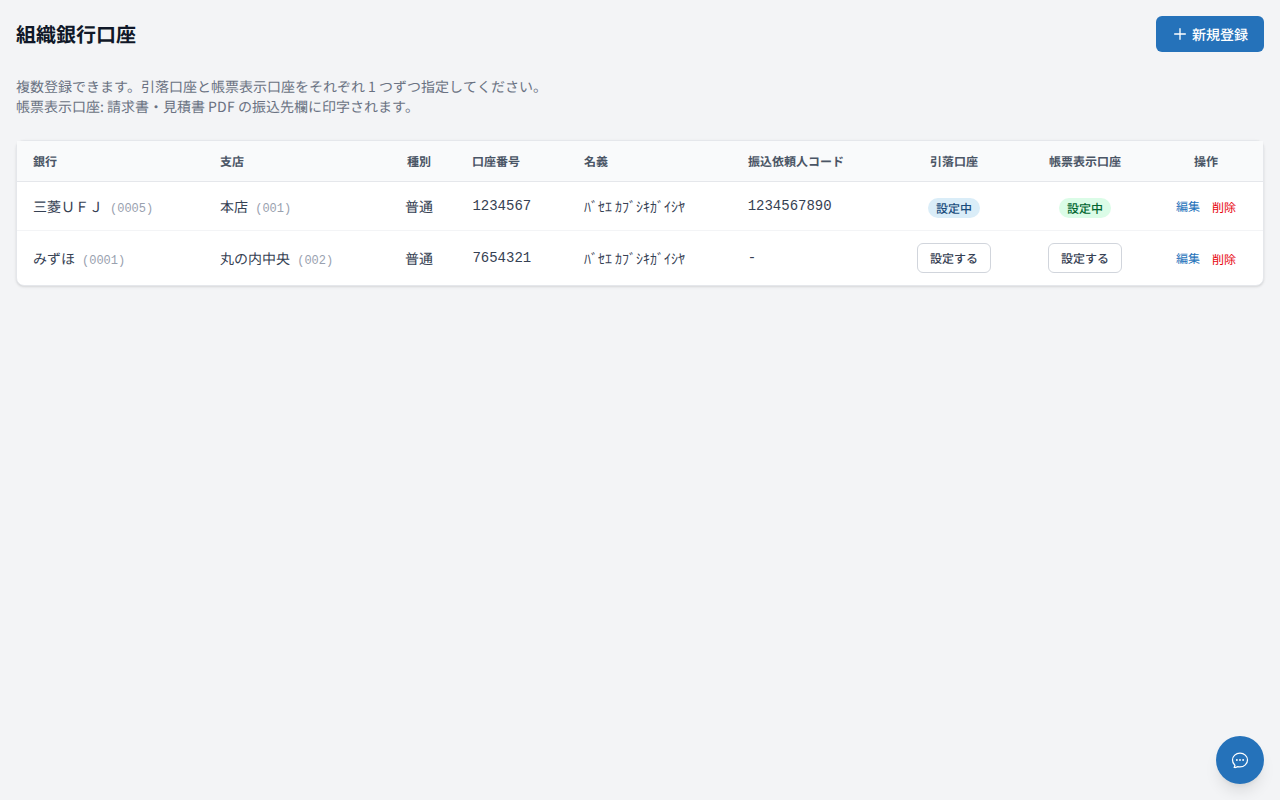Click 普通 type in みずほ row
The image size is (1280, 800).
pyautogui.click(x=419, y=259)
